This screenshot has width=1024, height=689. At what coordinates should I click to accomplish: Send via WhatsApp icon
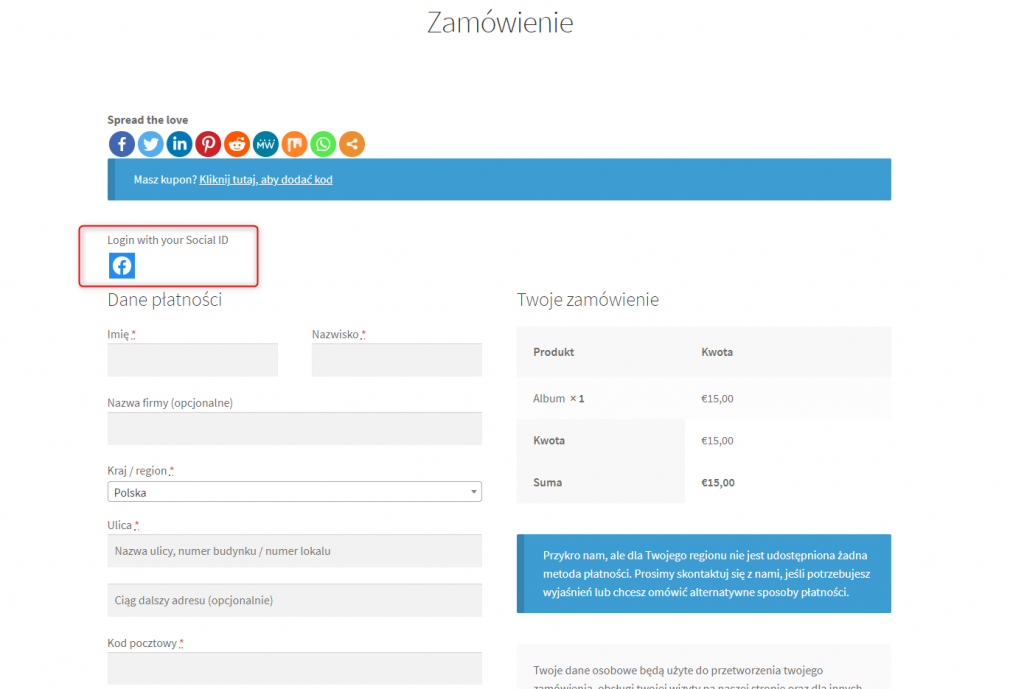coord(323,144)
